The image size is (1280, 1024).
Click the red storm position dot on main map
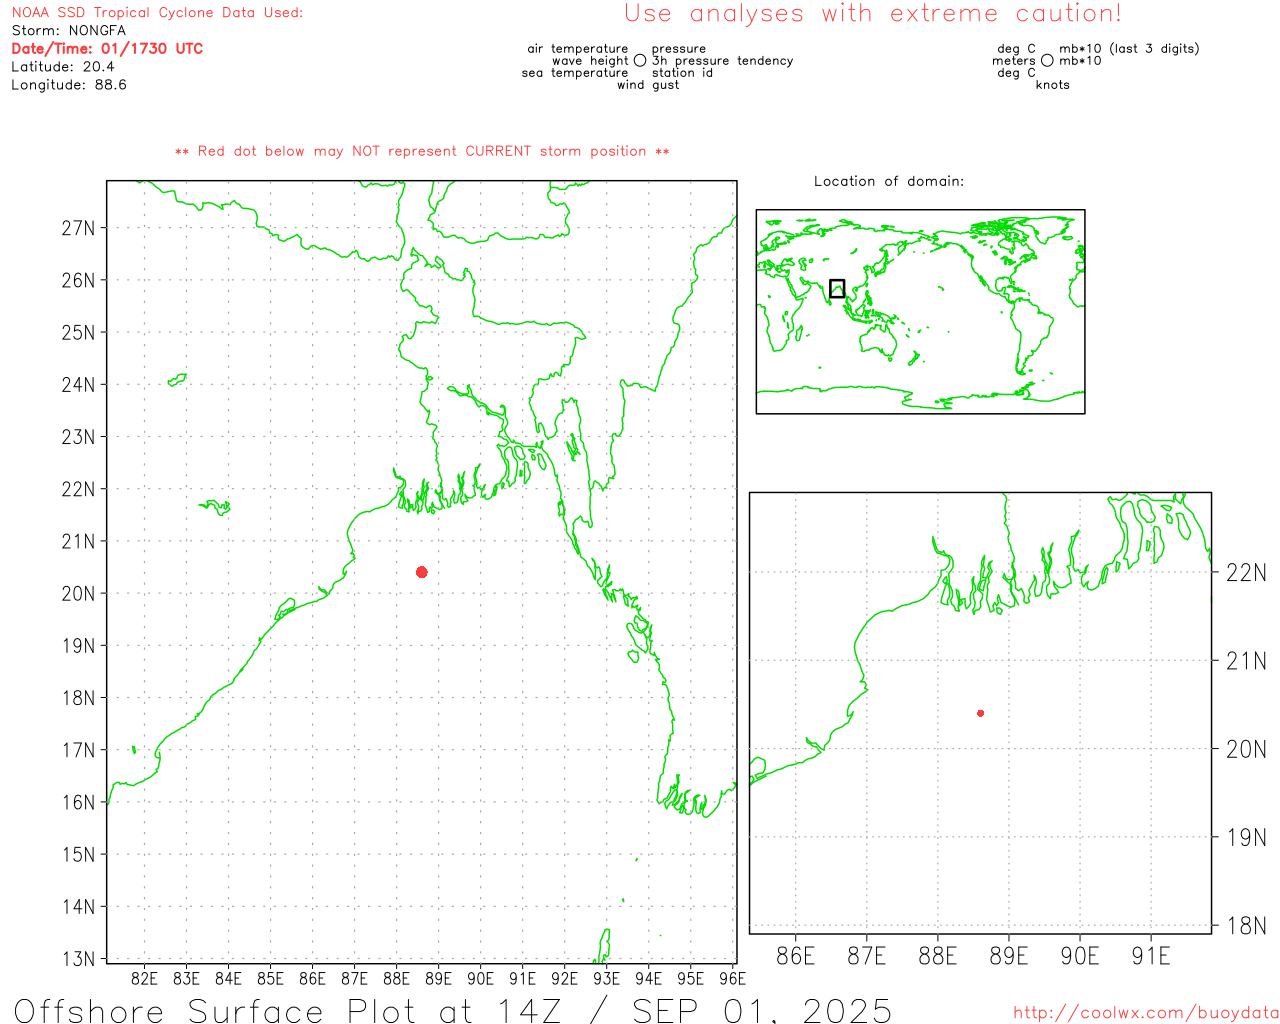pos(422,572)
